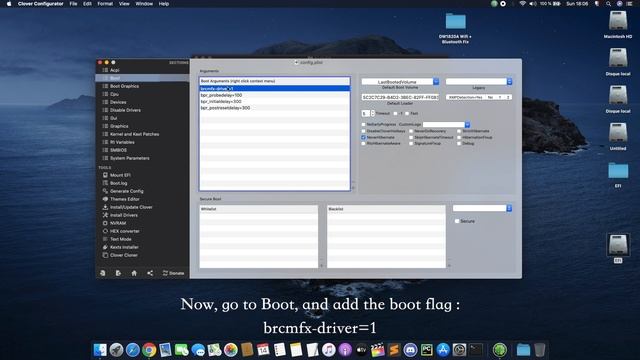
Task: Open the XMPDetection dropdown
Action: (x=479, y=98)
